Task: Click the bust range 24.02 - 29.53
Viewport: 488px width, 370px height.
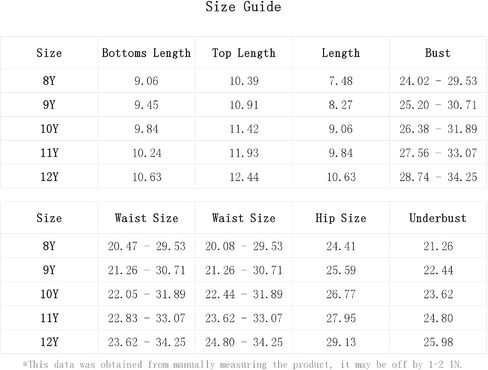Action: tap(438, 81)
